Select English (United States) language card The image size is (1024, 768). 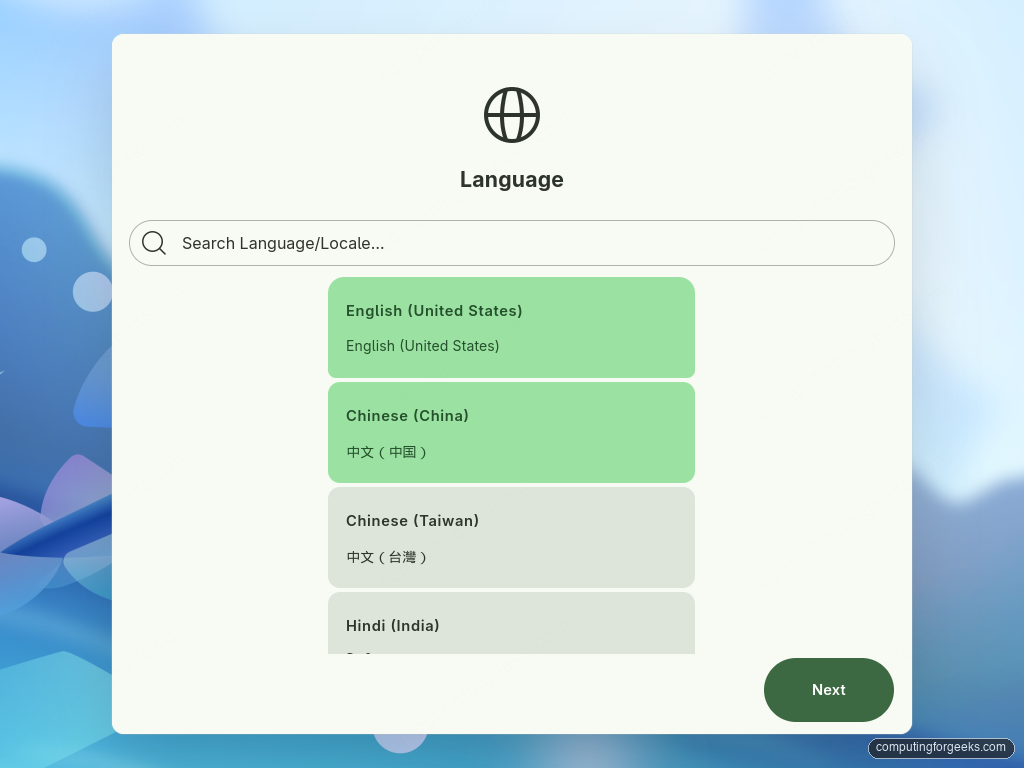click(511, 327)
